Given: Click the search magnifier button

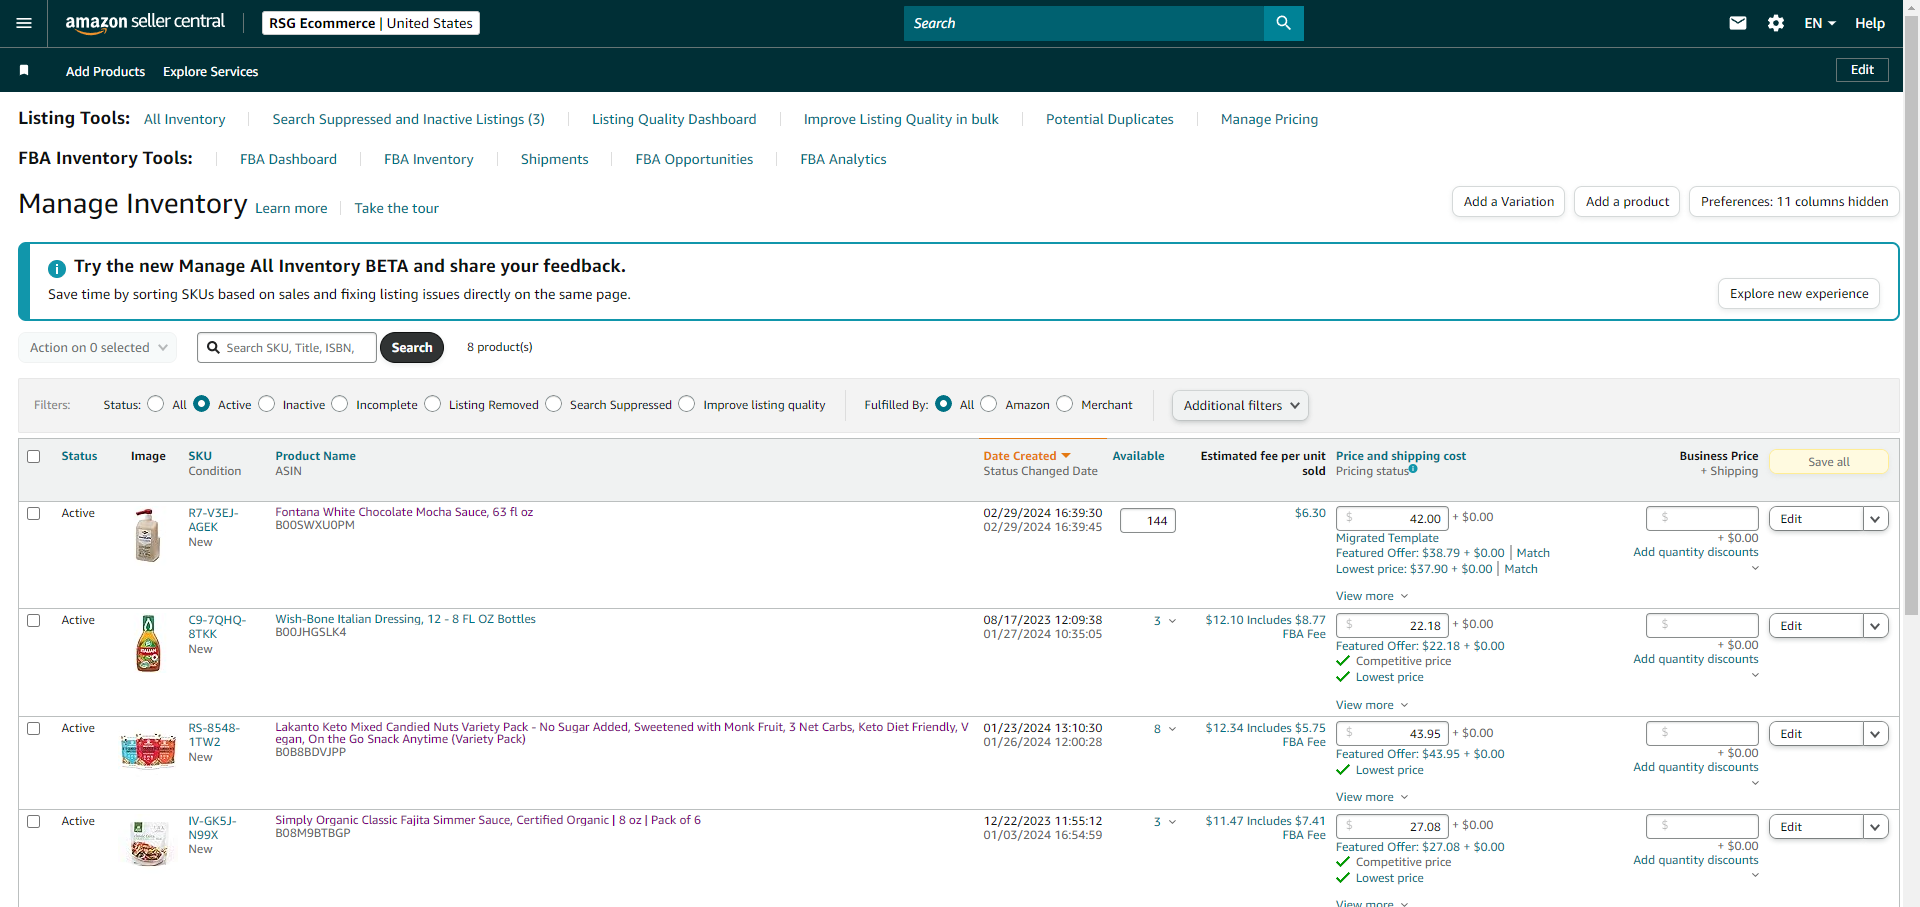Looking at the screenshot, I should pos(1284,23).
